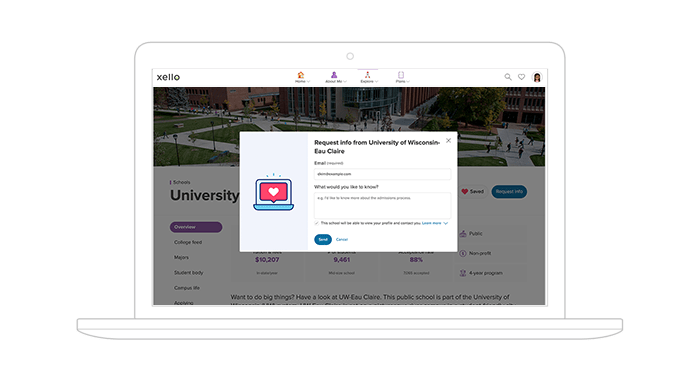Image resolution: width=700 pixels, height=381 pixels.
Task: Open the Home navigation menu
Action: pyautogui.click(x=302, y=77)
